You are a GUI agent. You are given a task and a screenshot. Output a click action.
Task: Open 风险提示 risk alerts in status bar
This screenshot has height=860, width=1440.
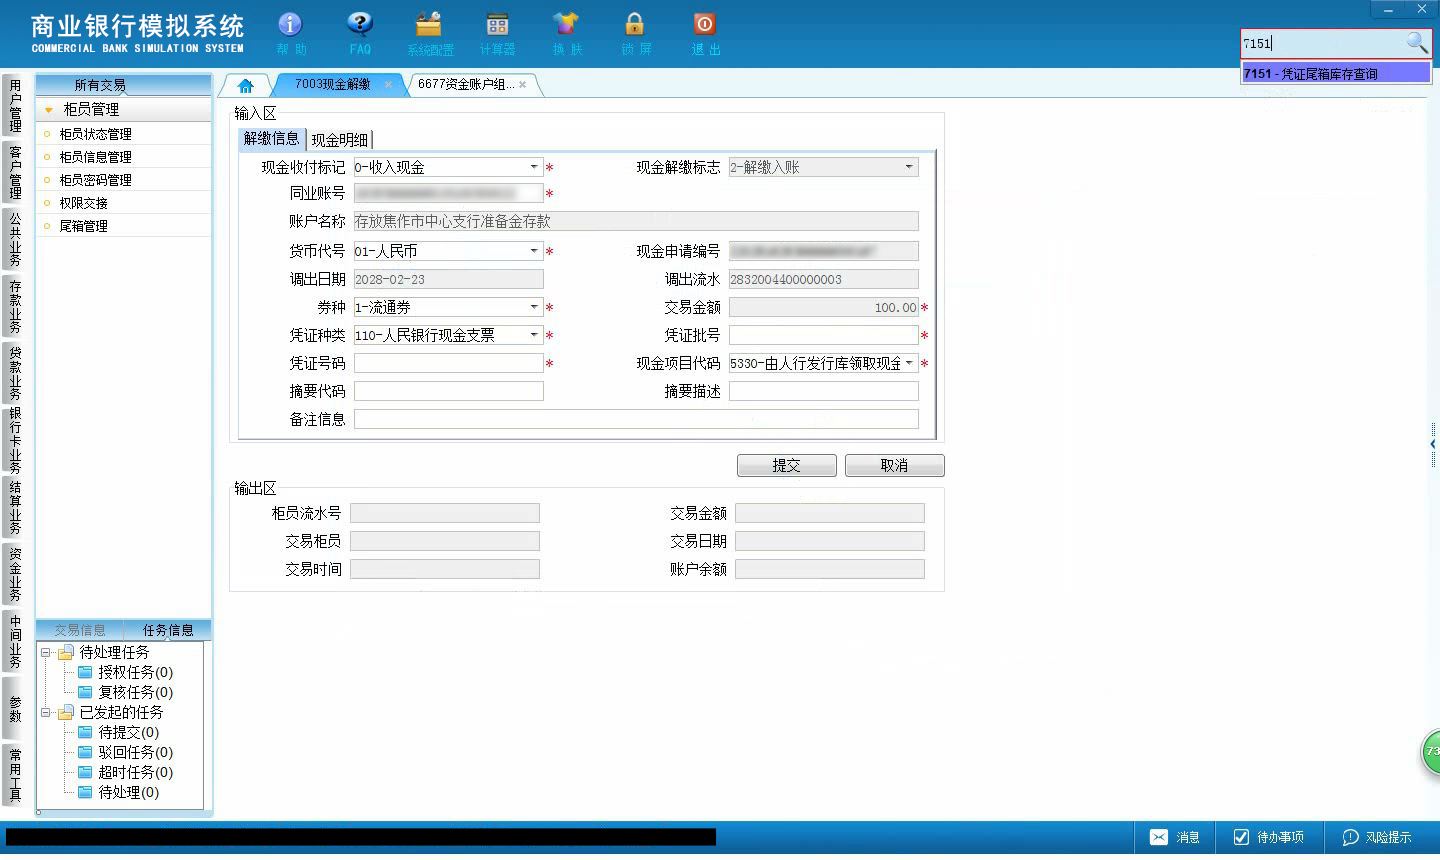click(1376, 837)
